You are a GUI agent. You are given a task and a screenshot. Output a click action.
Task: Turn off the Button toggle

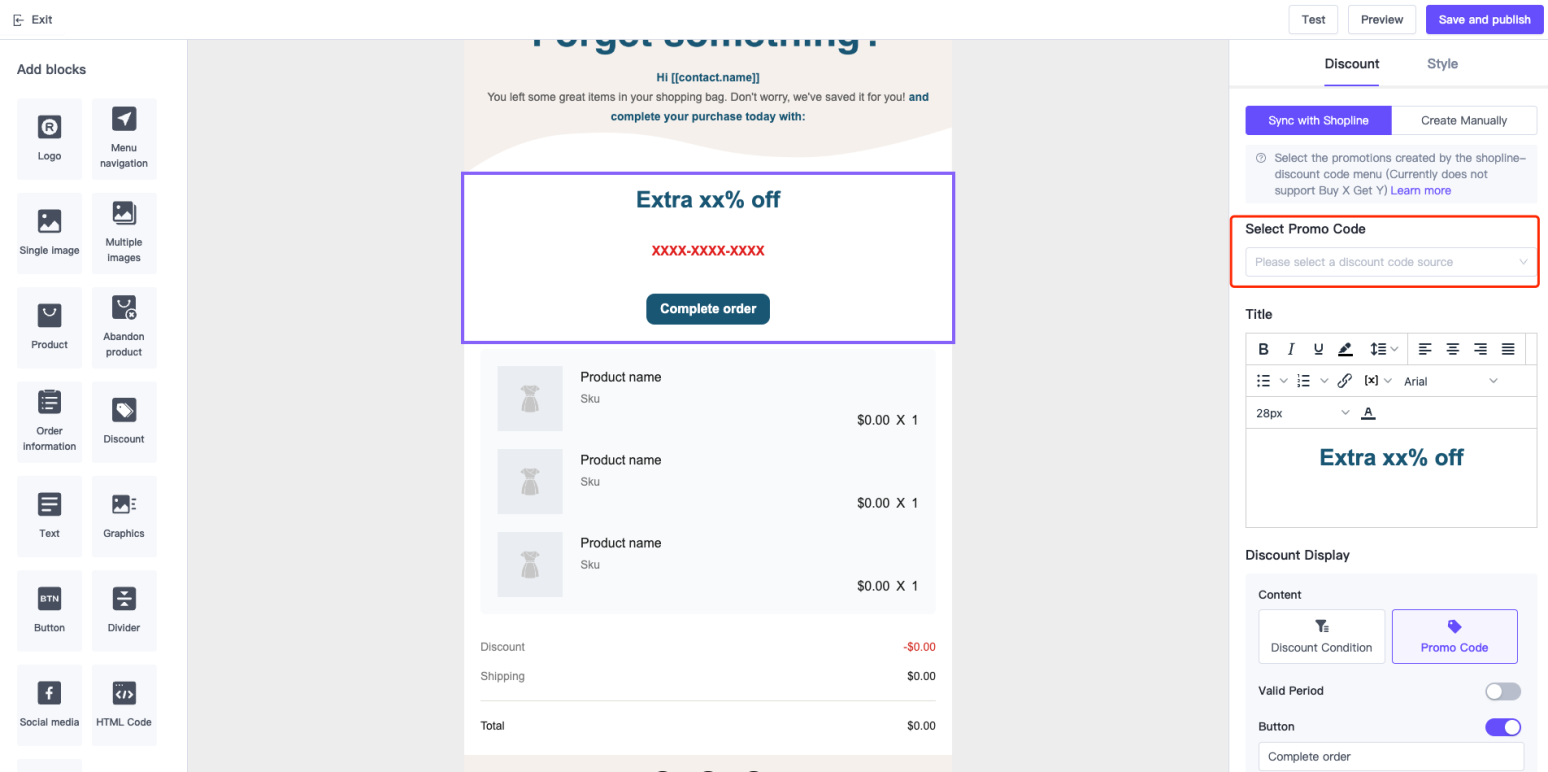1502,727
